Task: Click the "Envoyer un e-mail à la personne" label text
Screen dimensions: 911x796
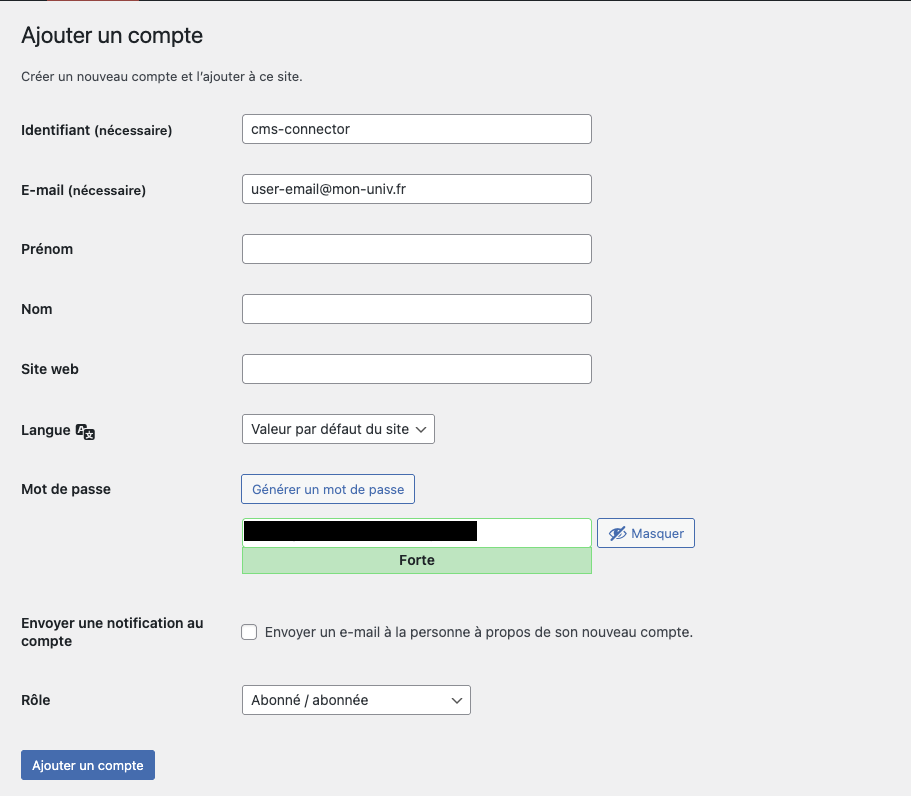Action: point(478,632)
